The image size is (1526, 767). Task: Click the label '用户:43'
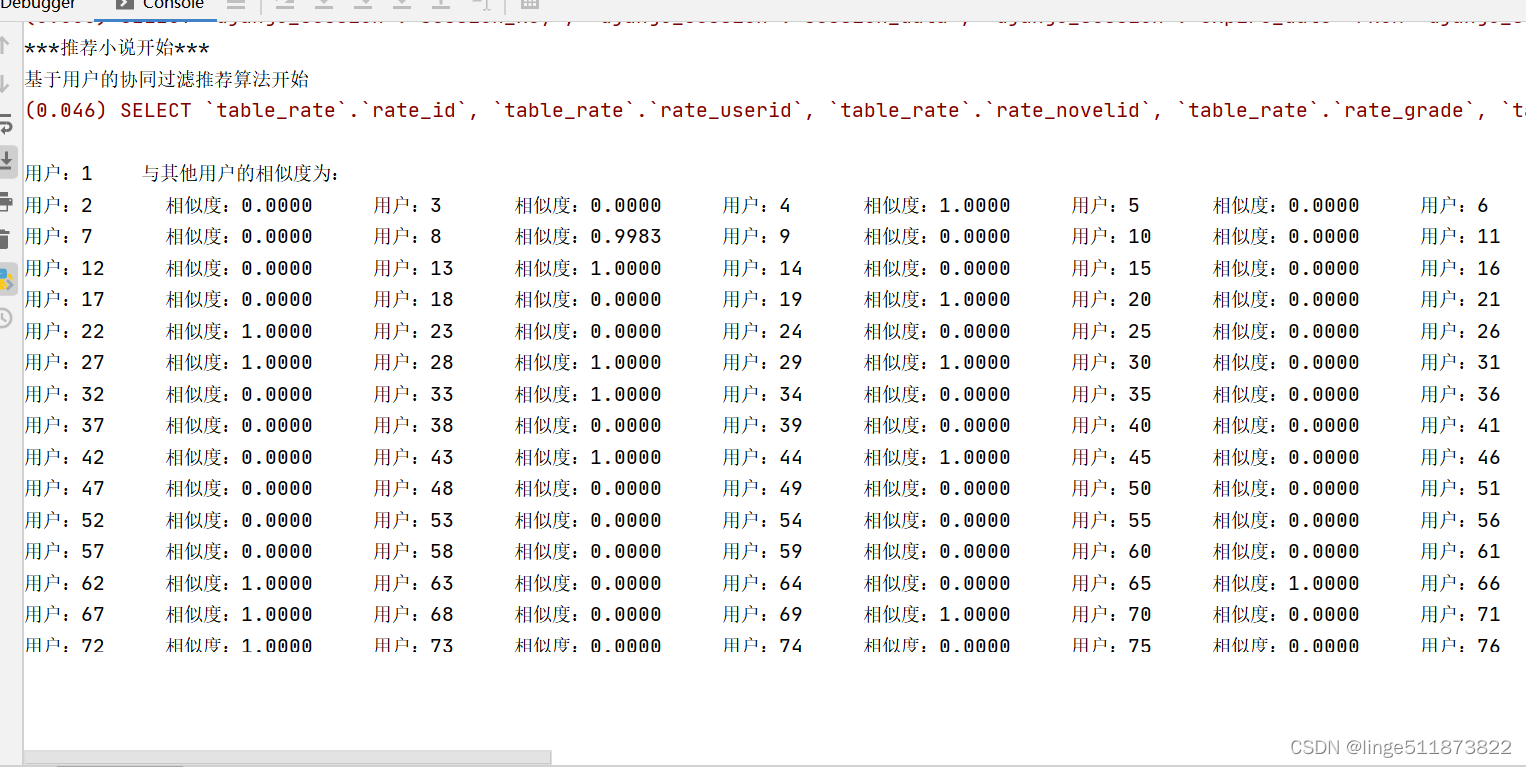pyautogui.click(x=414, y=458)
